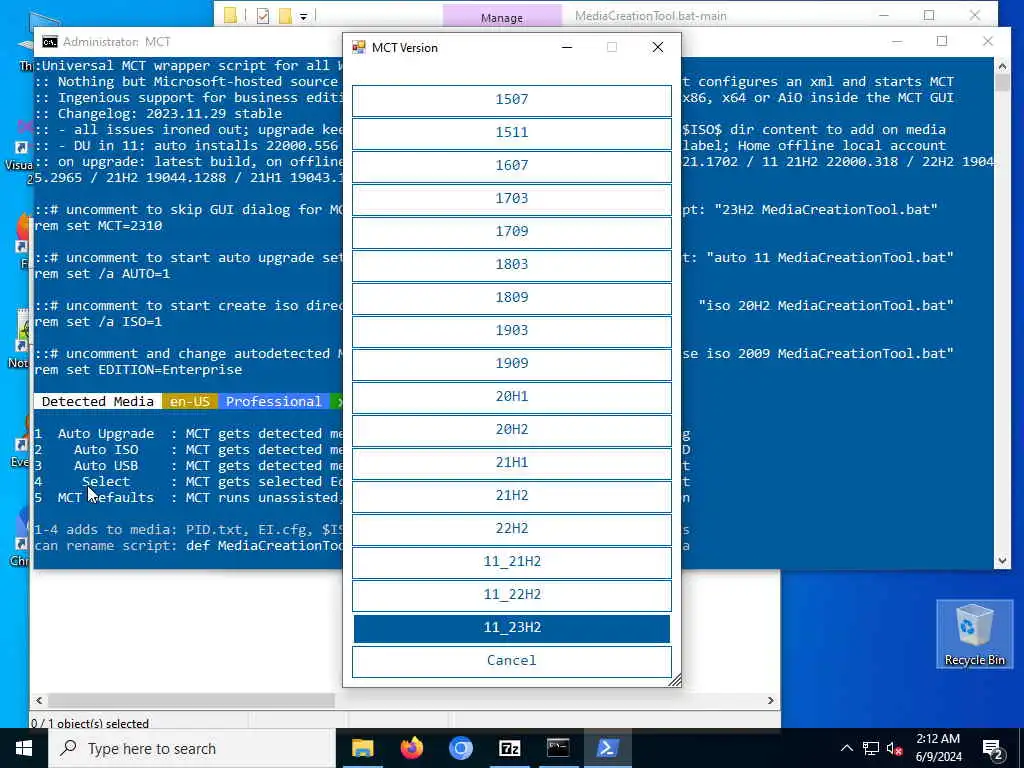Open Quick Access Toolbar customize dropdown arrow

304,16
